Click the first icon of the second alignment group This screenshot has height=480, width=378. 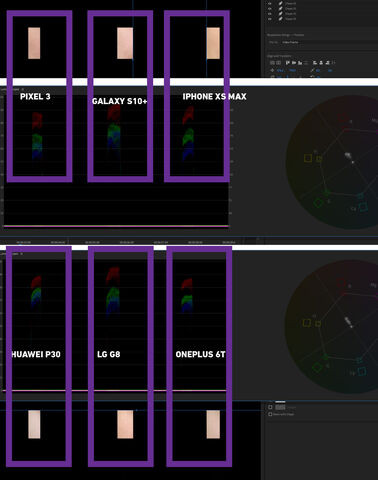(x=315, y=63)
